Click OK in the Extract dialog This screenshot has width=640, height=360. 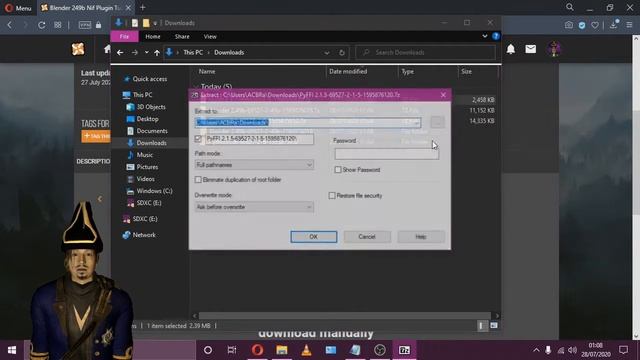point(313,237)
